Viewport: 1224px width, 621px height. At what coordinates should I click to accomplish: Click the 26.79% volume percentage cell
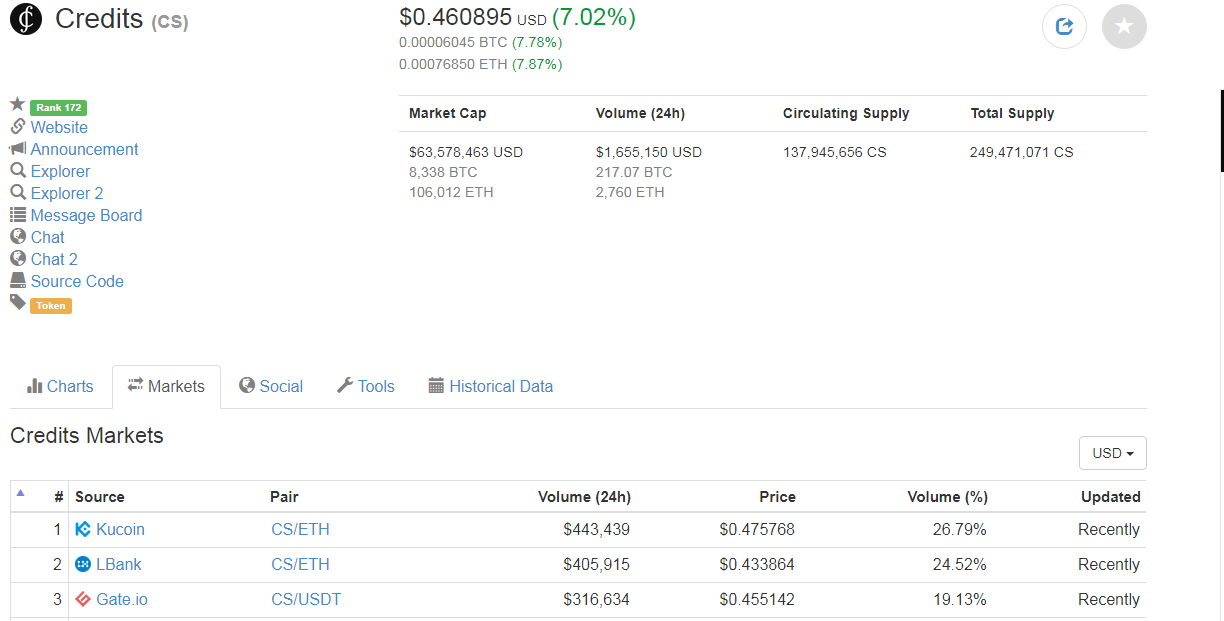(x=959, y=529)
